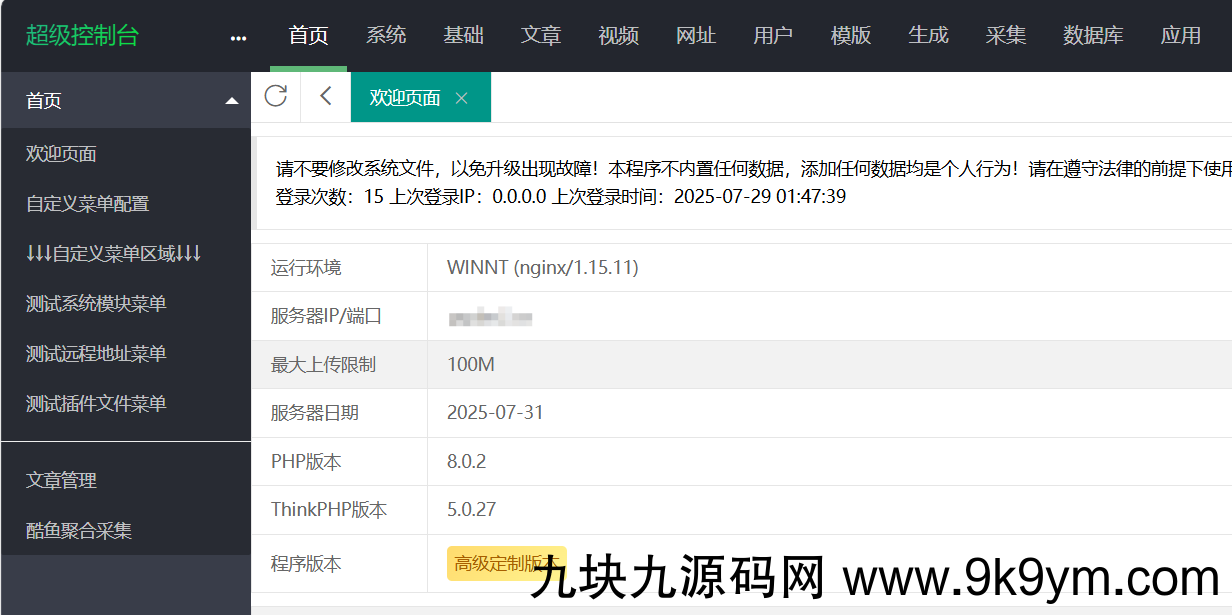
Task: Switch to 用户 in top navigation
Action: (773, 35)
